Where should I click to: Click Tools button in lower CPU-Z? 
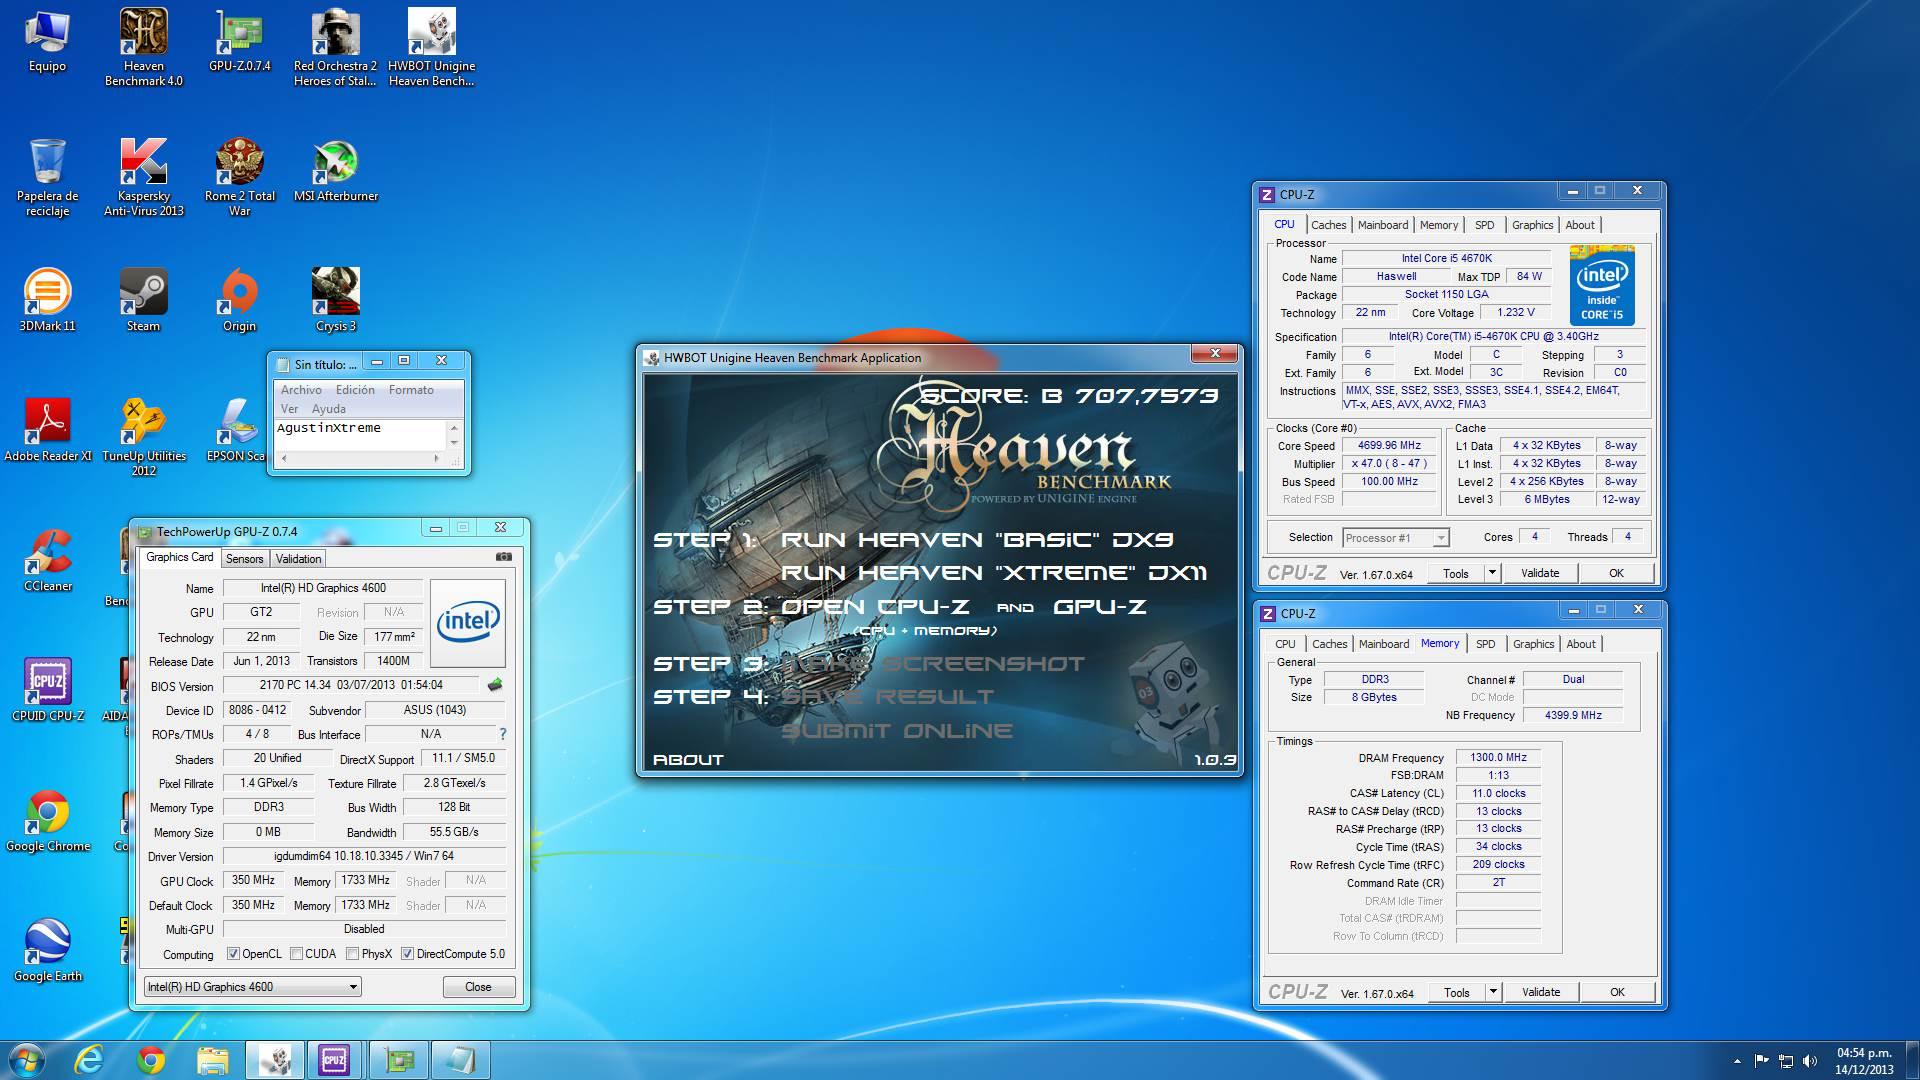click(1457, 992)
